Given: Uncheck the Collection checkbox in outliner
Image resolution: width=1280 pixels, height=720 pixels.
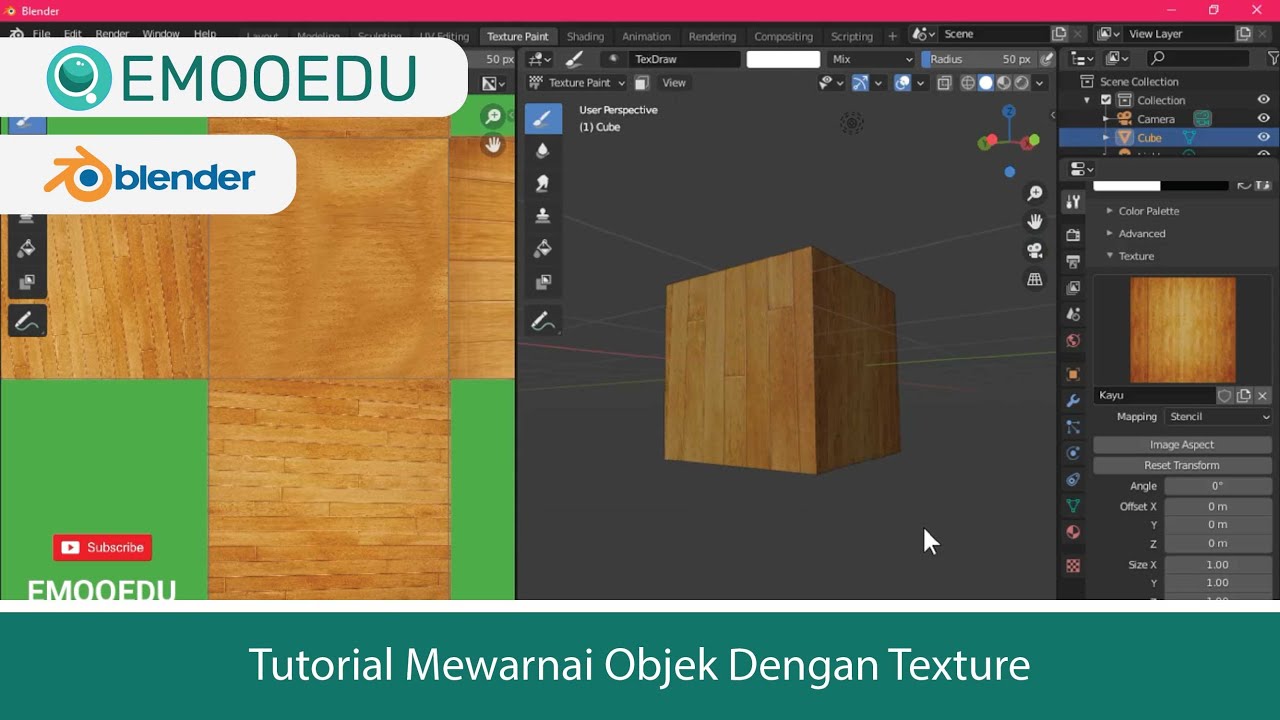Looking at the screenshot, I should pos(1106,100).
